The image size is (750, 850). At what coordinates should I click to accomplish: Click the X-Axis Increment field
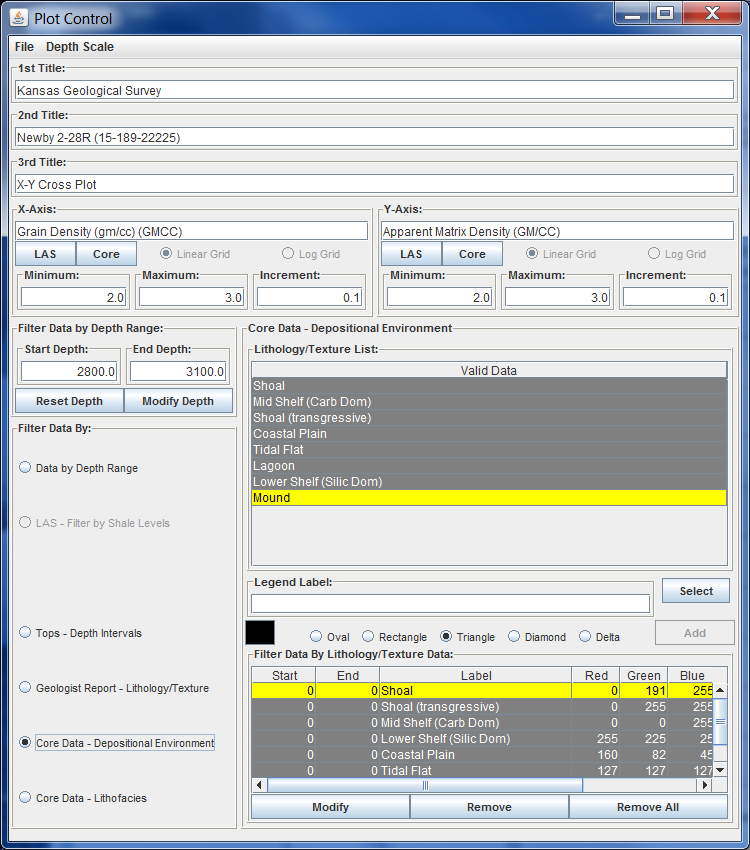click(x=309, y=297)
